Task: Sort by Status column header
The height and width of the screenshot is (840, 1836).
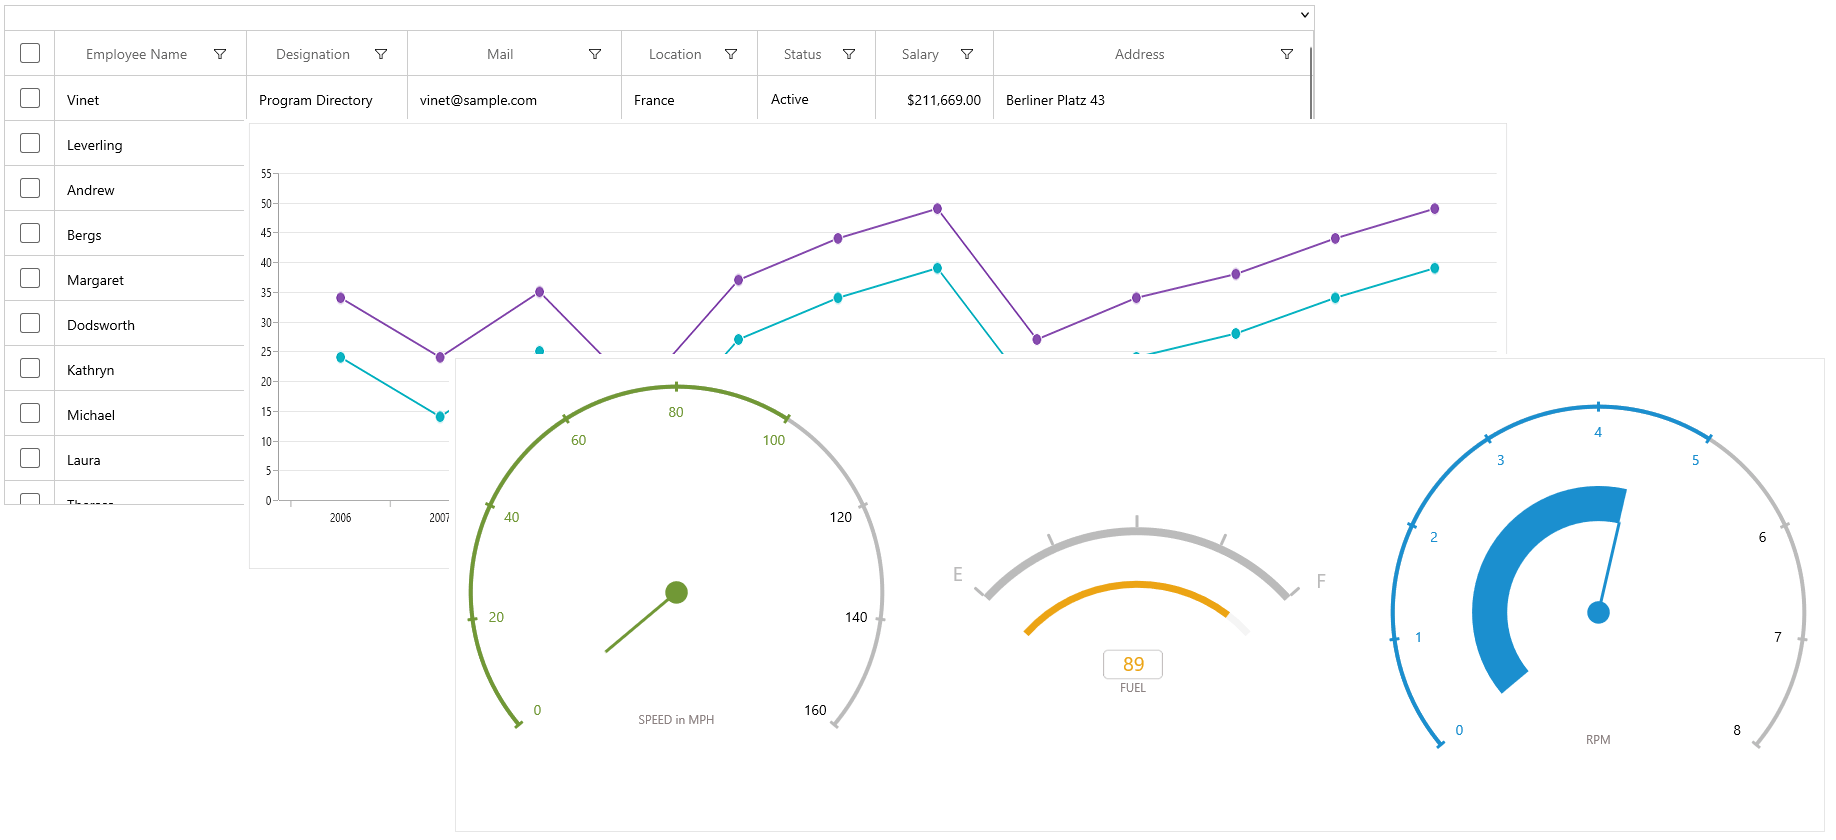Action: 802,54
